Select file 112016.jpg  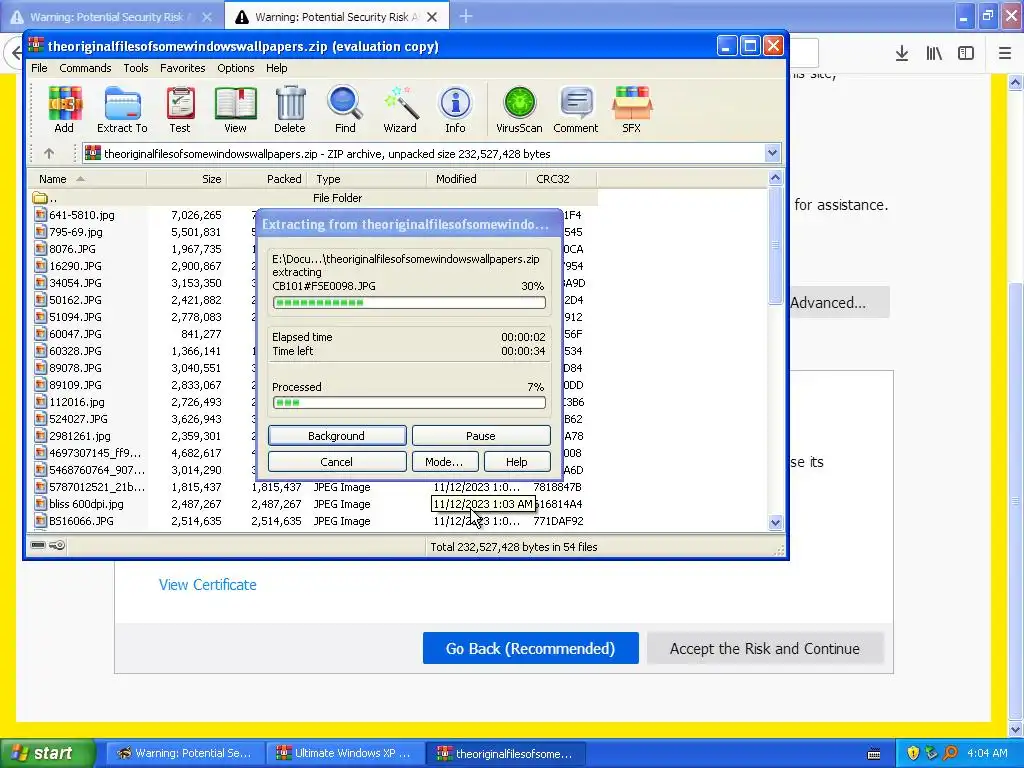(76, 402)
